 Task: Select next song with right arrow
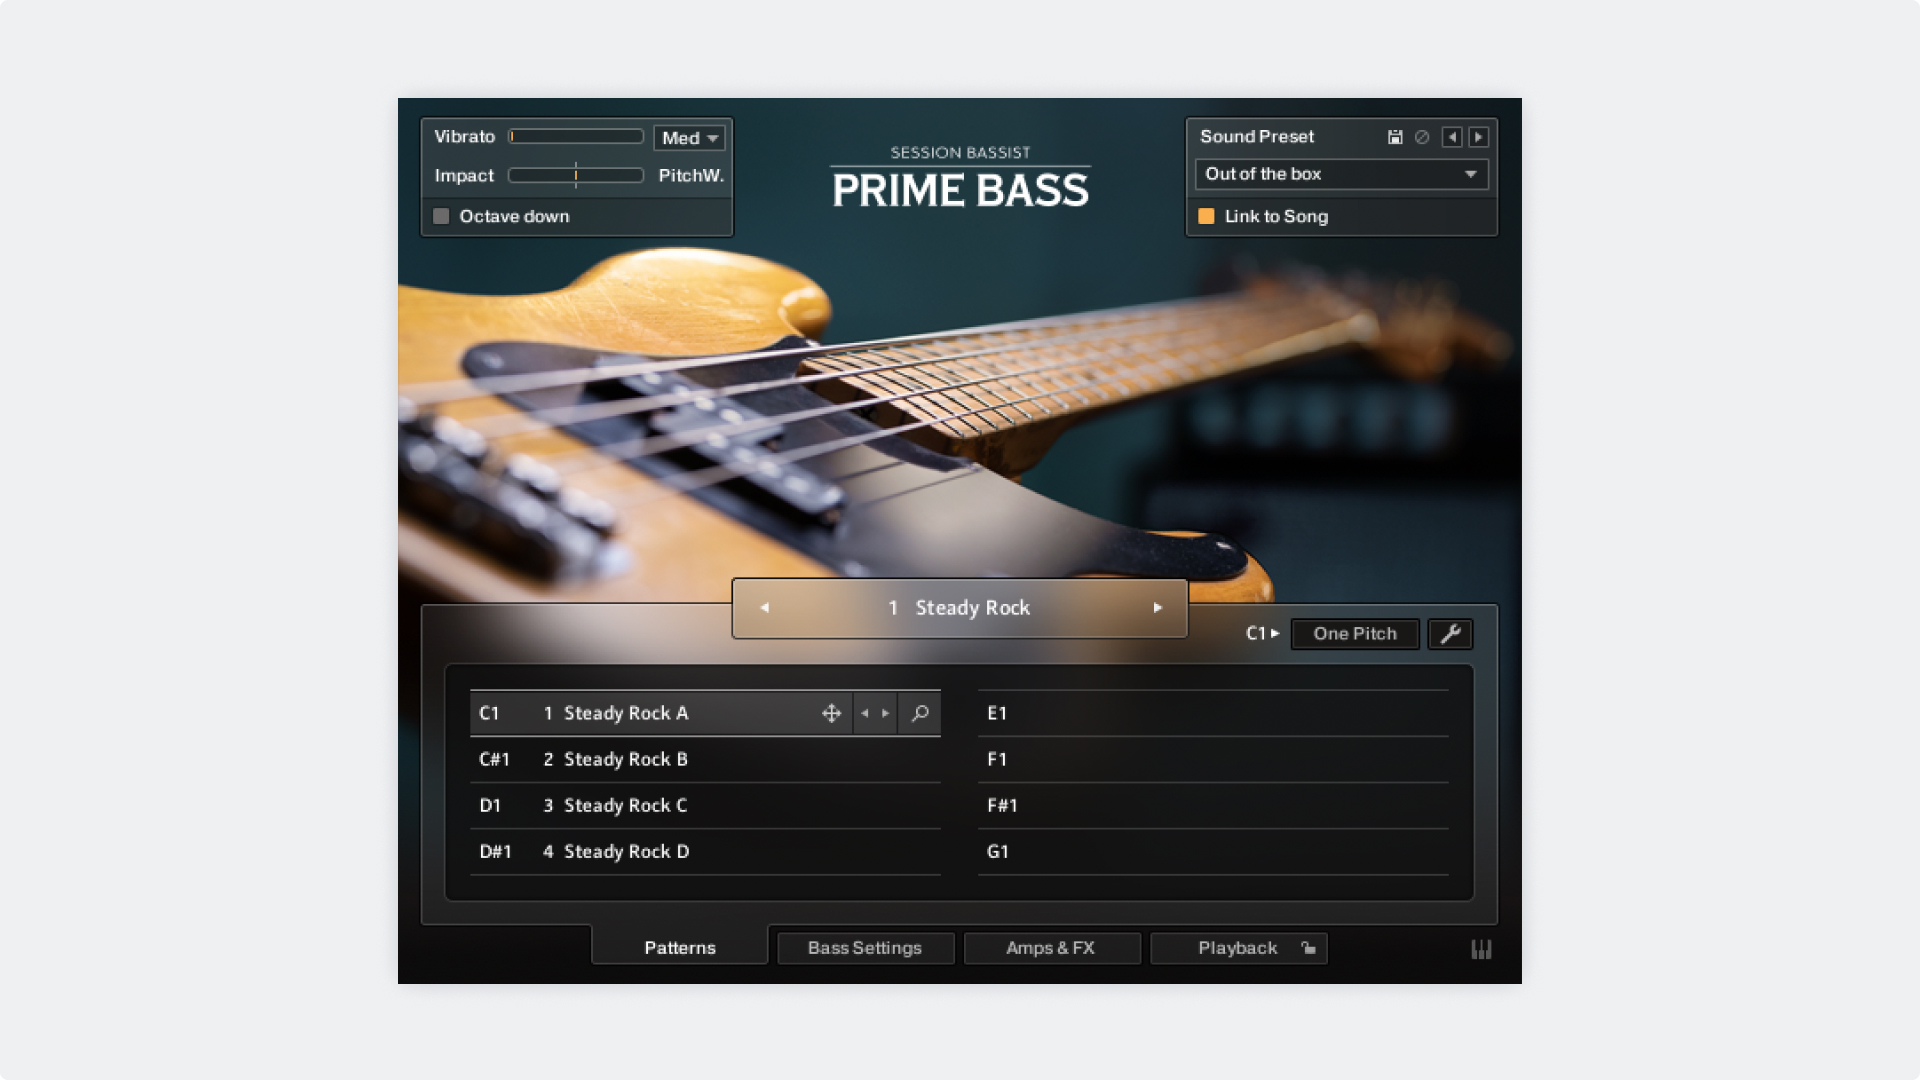point(1158,608)
